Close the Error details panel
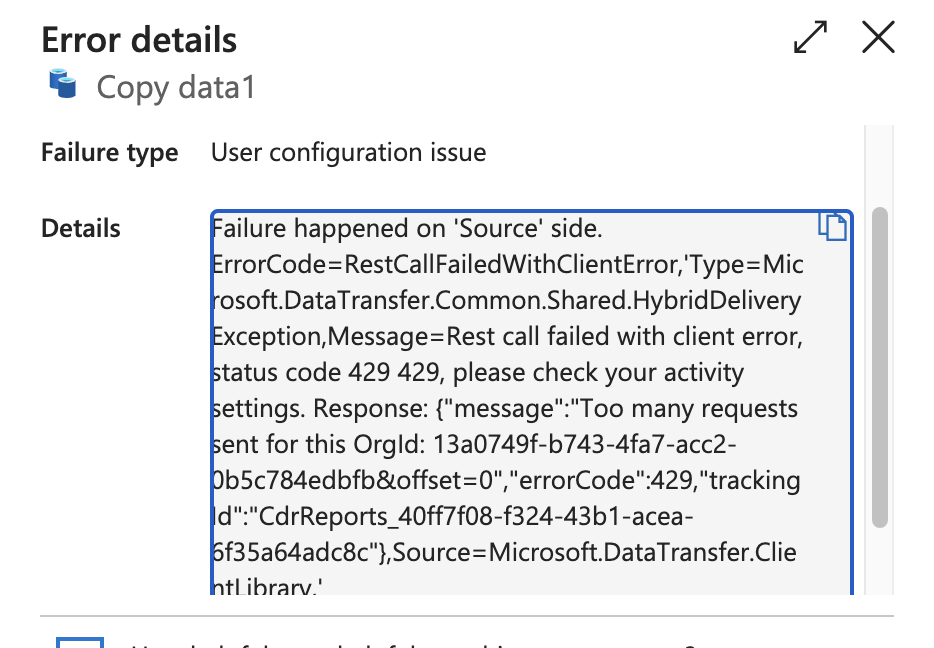Screen dimensions: 934x648 [878, 37]
